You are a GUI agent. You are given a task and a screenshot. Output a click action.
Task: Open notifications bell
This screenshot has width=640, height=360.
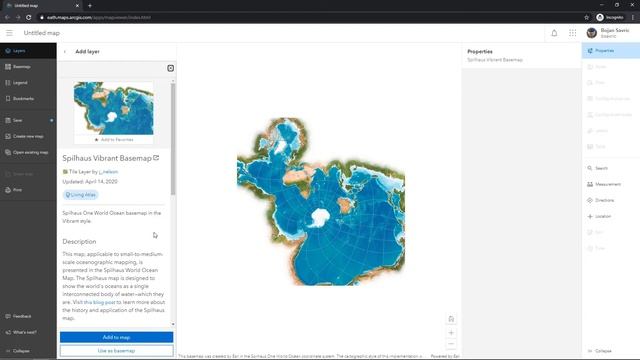point(554,33)
